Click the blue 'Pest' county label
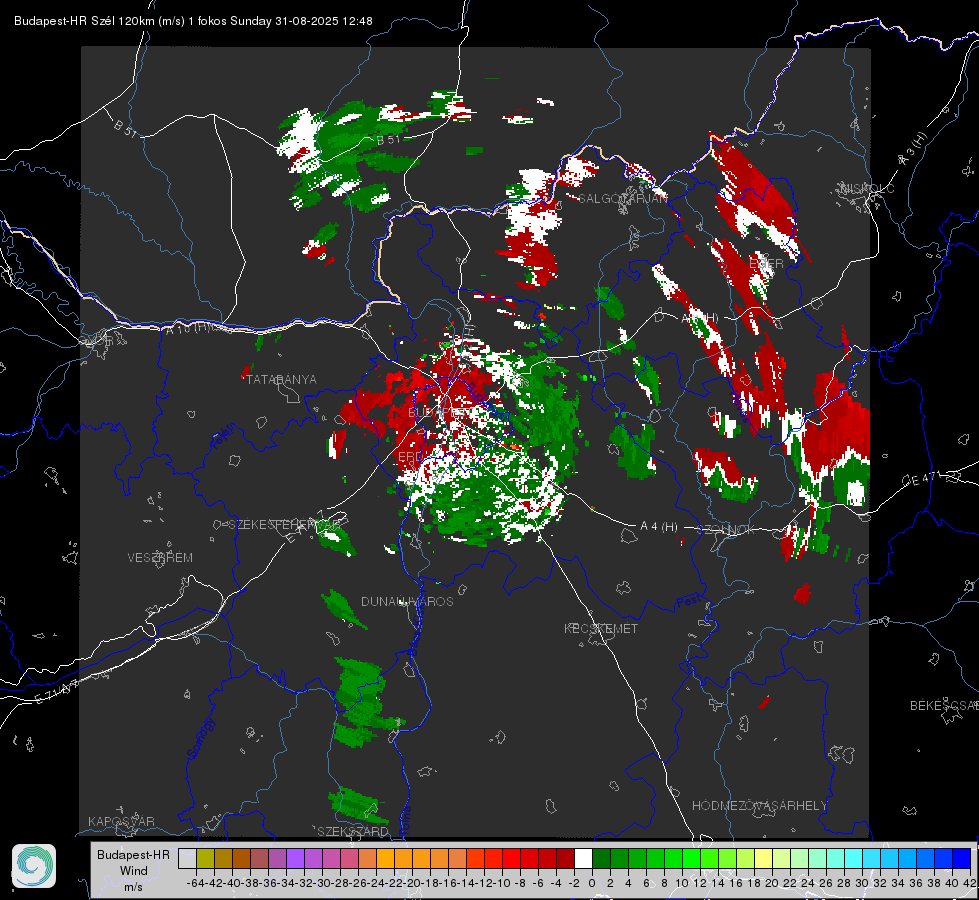 (687, 602)
